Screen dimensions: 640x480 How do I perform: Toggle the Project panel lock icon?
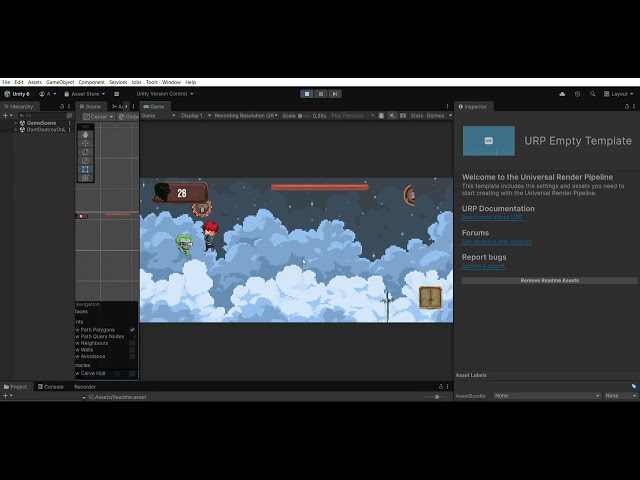440,387
